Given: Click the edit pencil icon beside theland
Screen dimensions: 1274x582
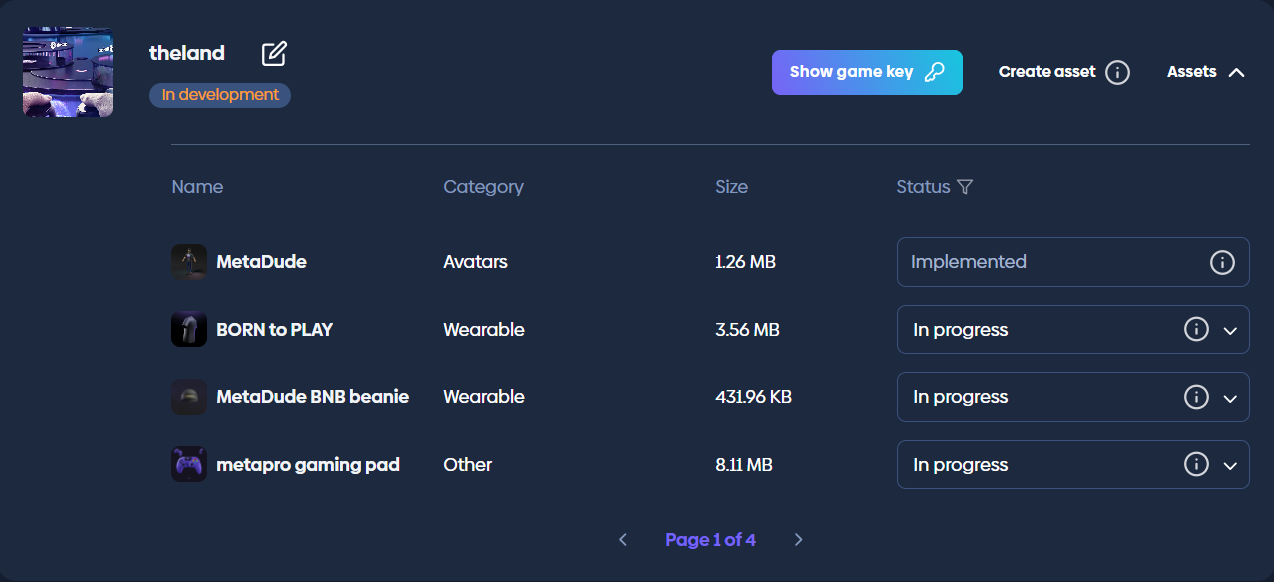Looking at the screenshot, I should [274, 54].
